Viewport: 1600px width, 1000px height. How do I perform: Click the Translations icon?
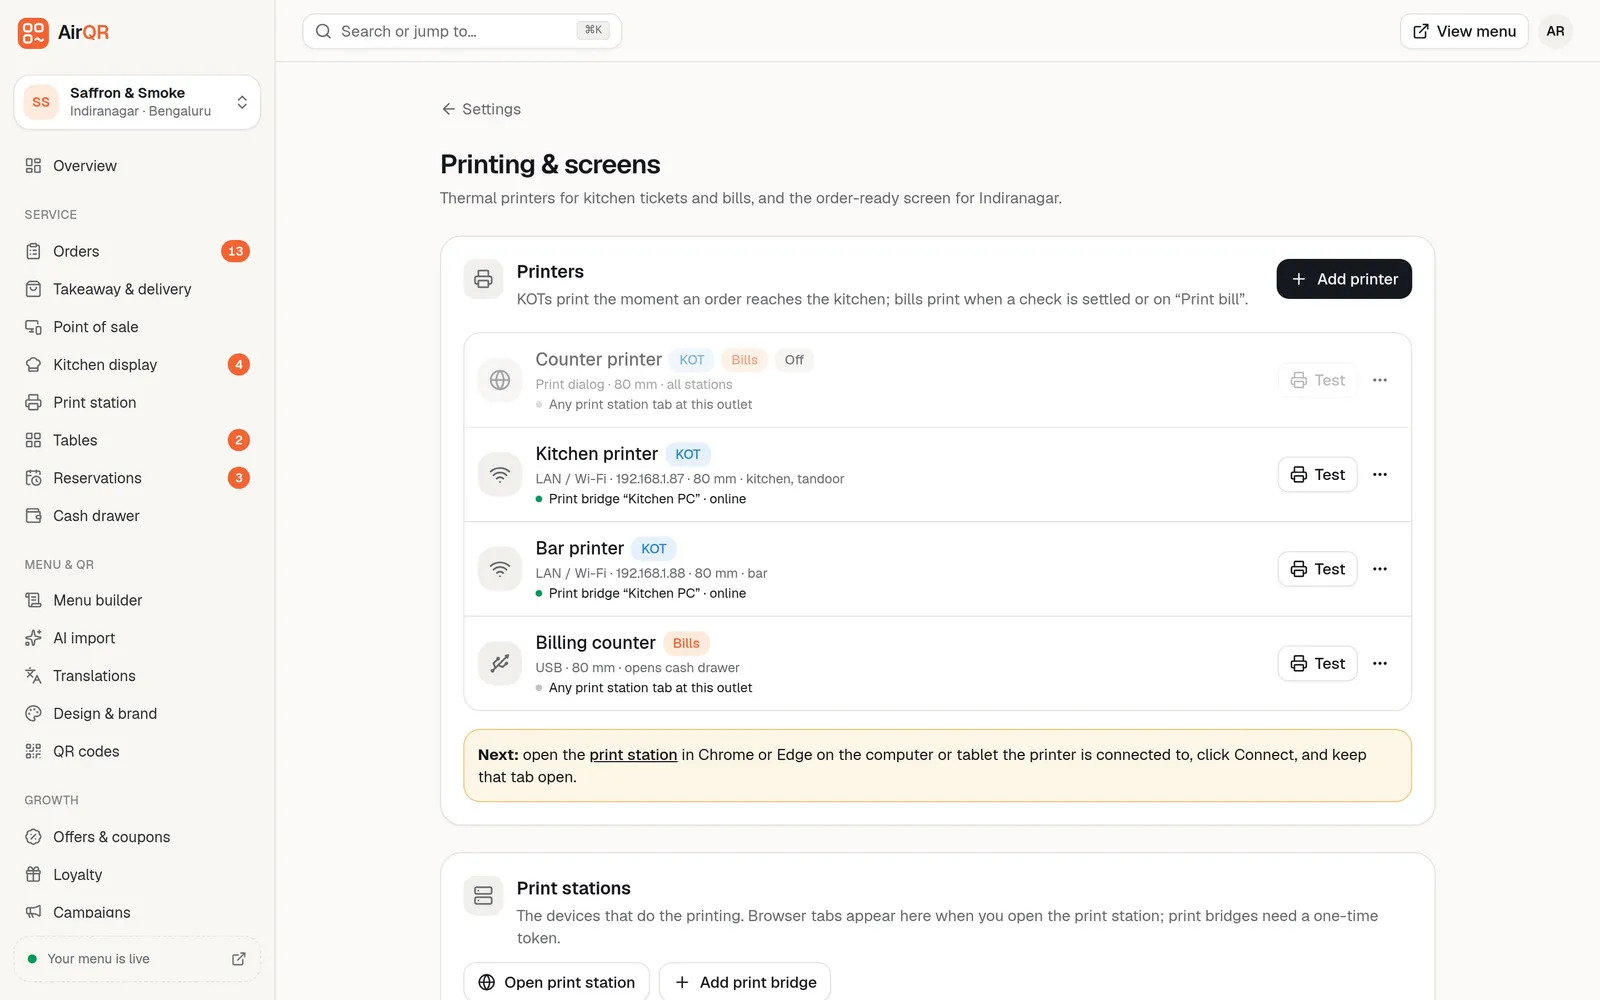(33, 676)
